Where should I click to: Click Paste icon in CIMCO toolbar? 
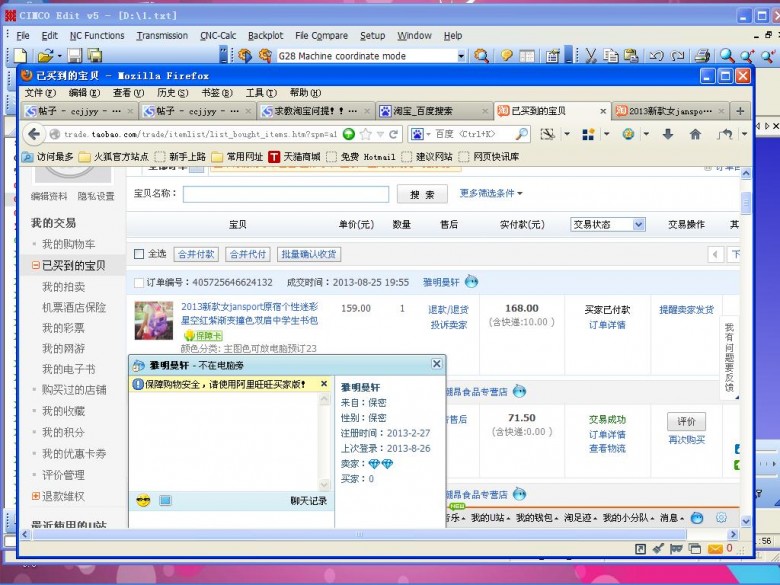pos(631,55)
